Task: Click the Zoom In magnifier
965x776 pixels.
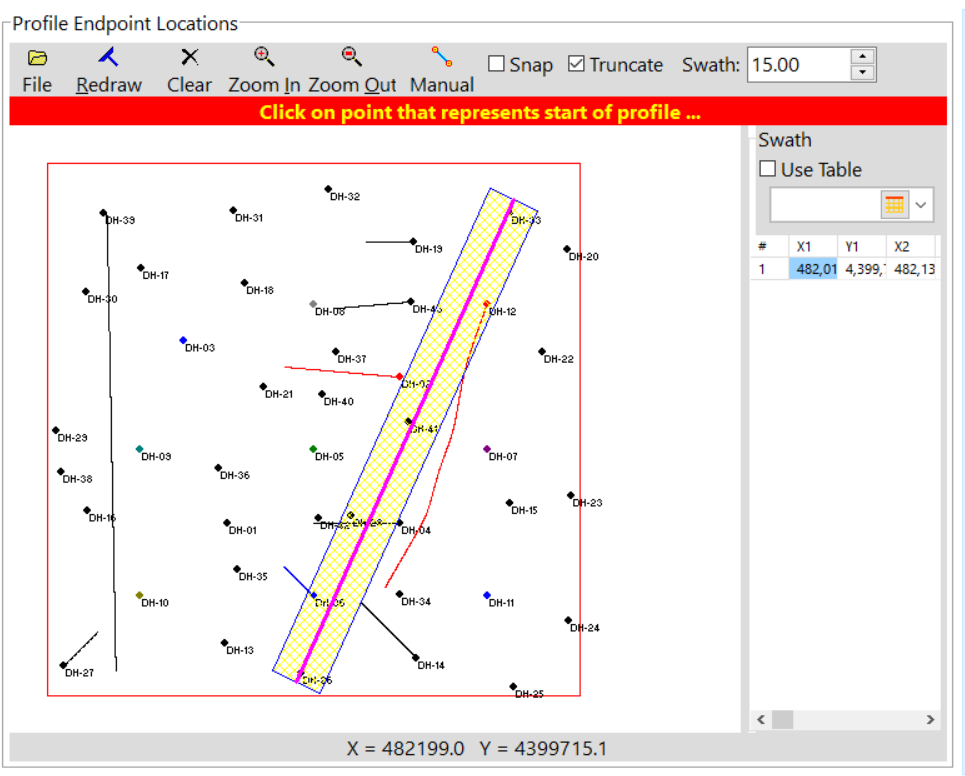Action: click(264, 57)
